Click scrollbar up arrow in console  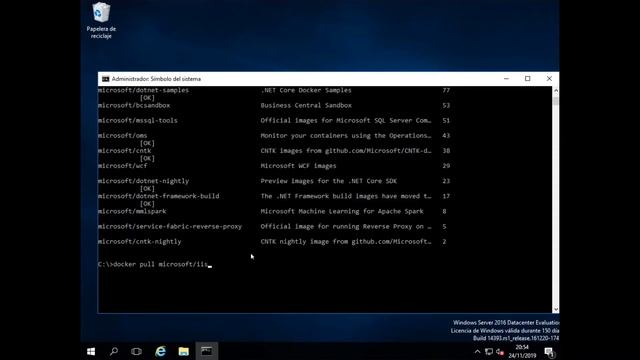556,90
